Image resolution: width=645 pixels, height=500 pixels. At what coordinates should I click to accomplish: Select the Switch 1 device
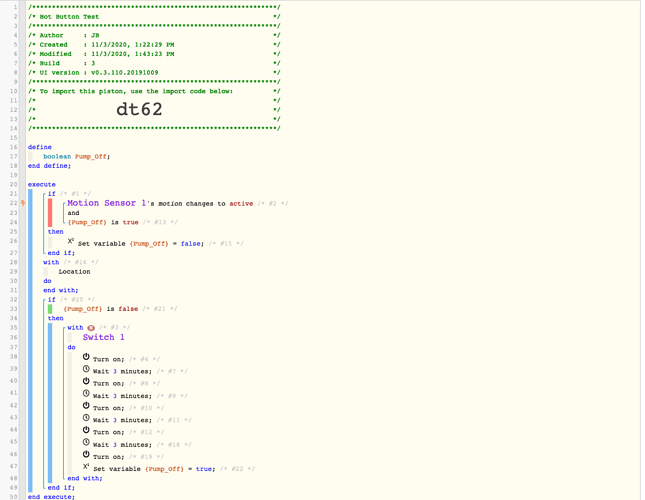pyautogui.click(x=104, y=337)
